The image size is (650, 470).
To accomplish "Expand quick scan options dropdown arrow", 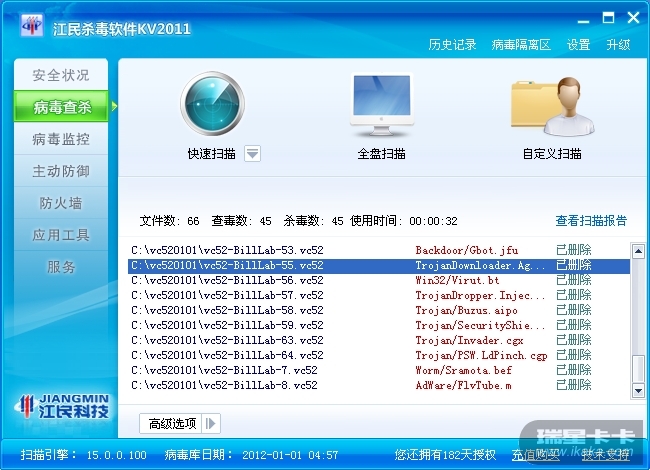I will tap(252, 154).
